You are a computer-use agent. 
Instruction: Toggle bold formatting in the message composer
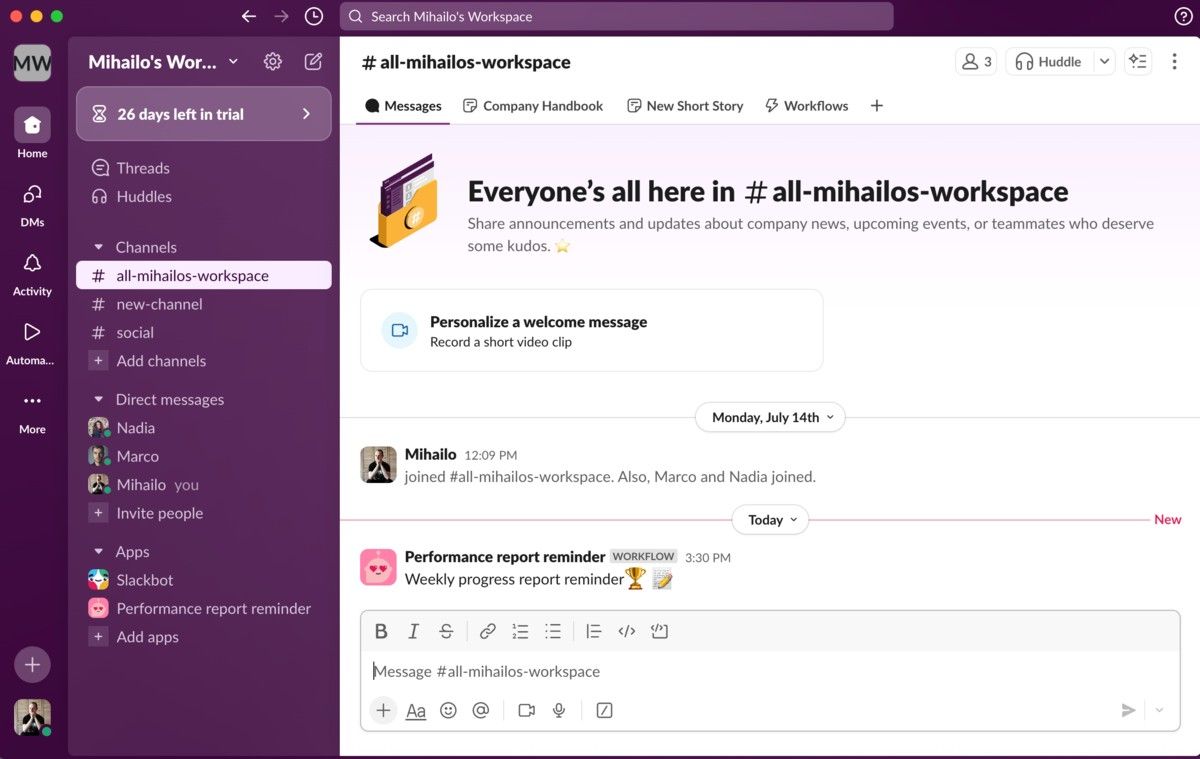[381, 631]
